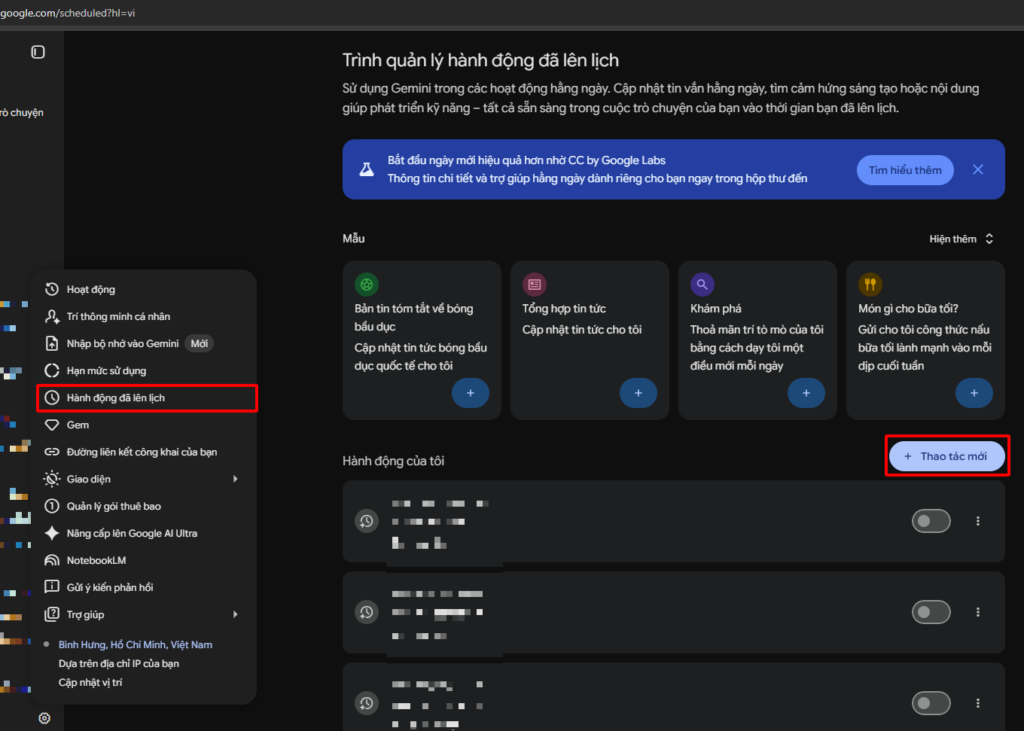Click Trình quản lý hành động đã lên lịch title

coord(481,60)
